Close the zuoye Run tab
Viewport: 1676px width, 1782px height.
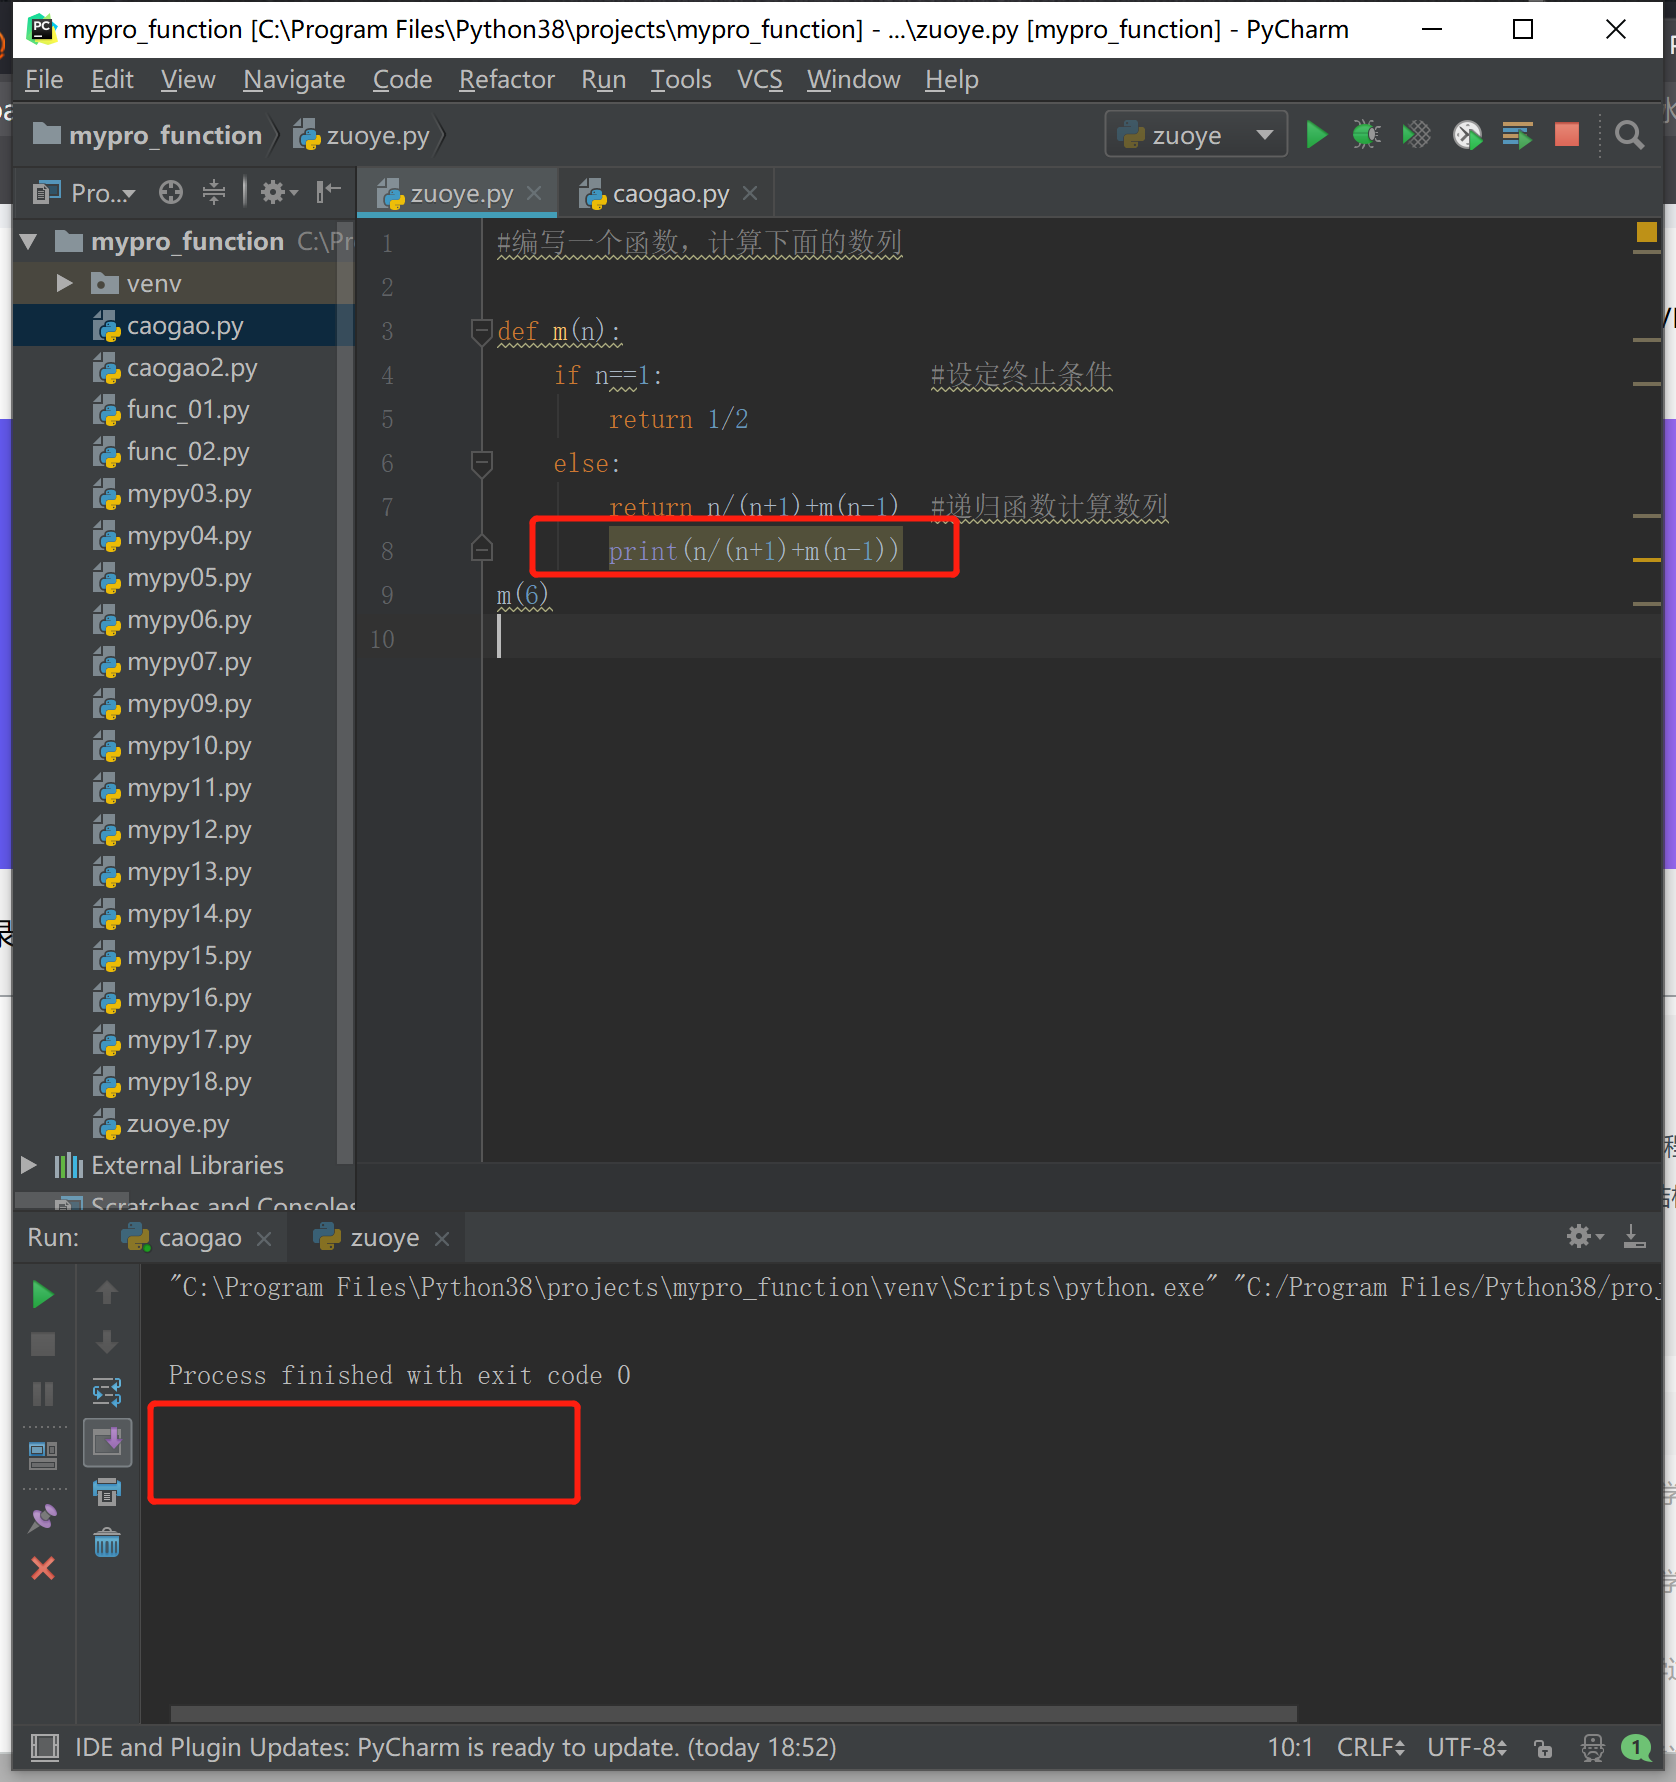[x=442, y=1238]
